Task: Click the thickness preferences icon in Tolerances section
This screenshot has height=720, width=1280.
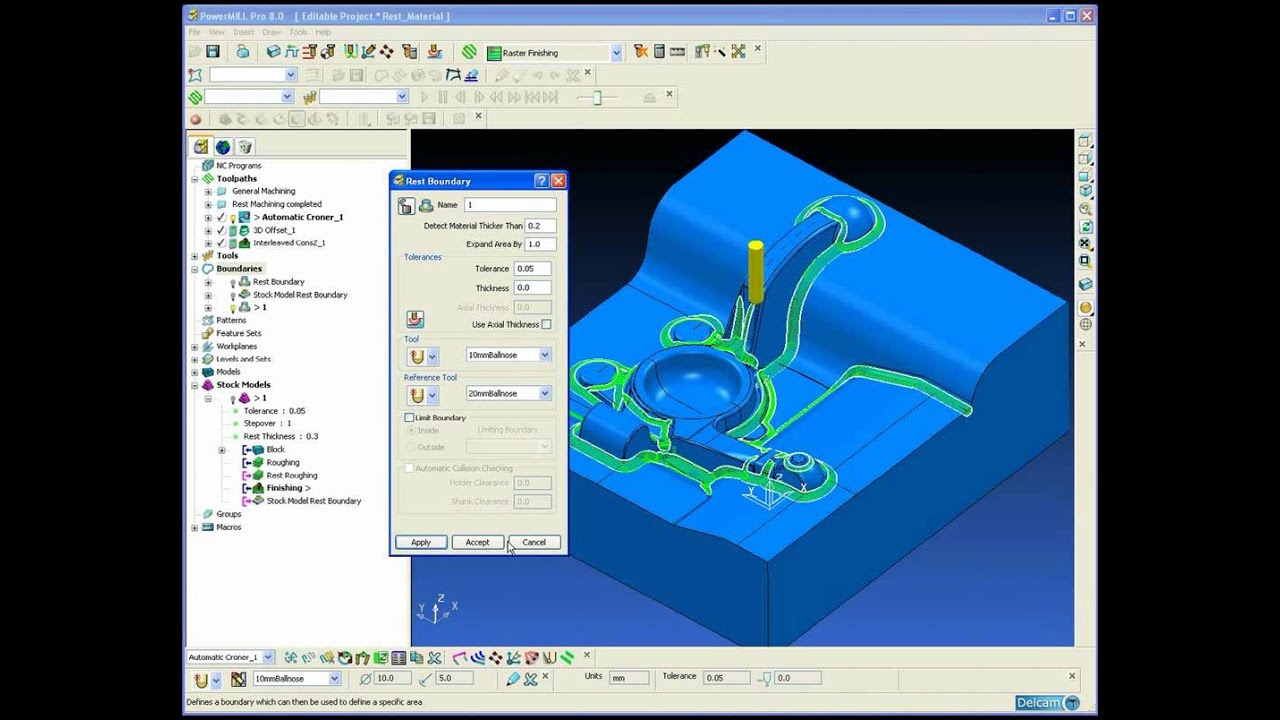Action: point(415,319)
